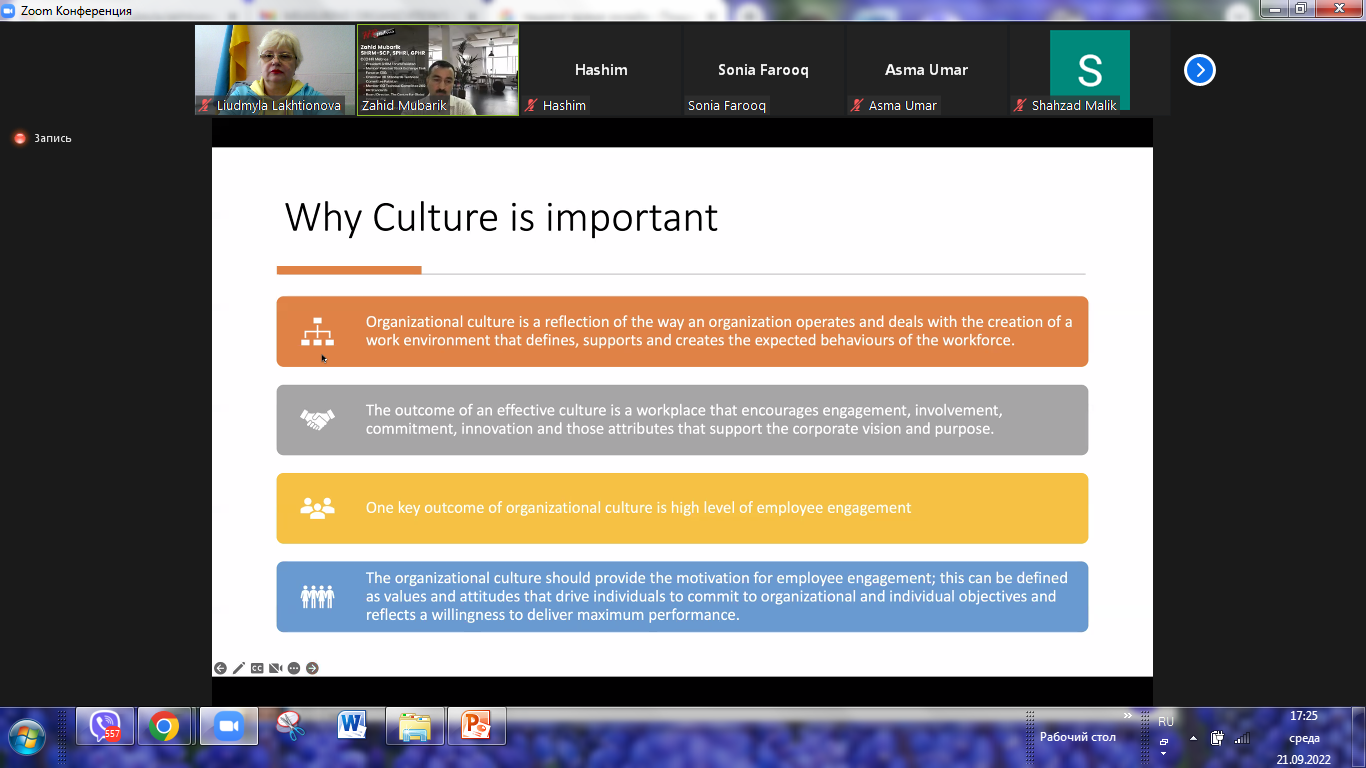Toggle the slideshow camera icon
Viewport: 1366px width, 768px height.
click(275, 668)
